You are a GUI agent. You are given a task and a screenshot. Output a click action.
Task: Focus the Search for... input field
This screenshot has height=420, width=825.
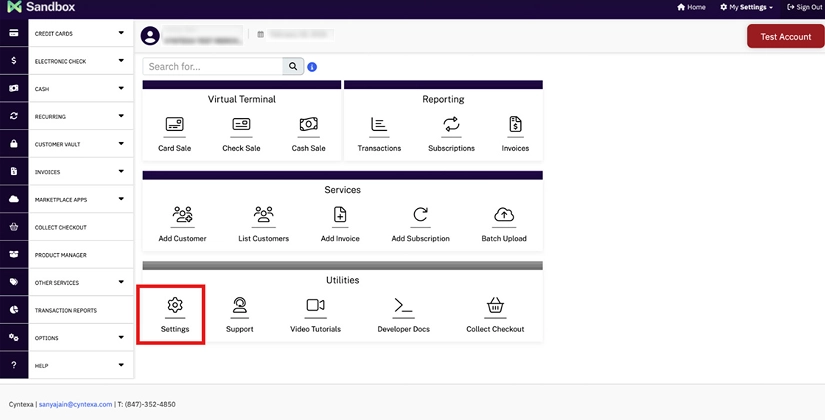click(213, 66)
